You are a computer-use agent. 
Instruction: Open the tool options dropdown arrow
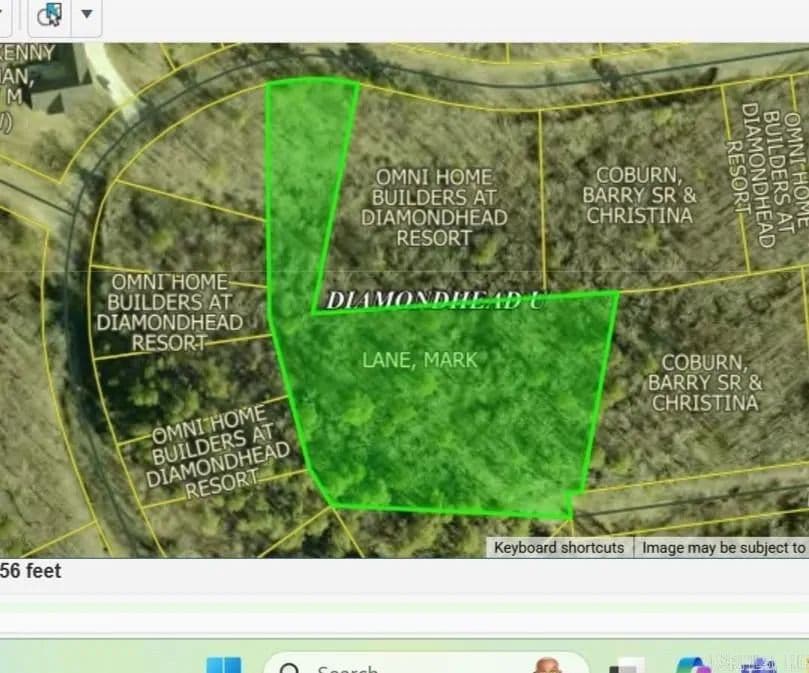86,17
